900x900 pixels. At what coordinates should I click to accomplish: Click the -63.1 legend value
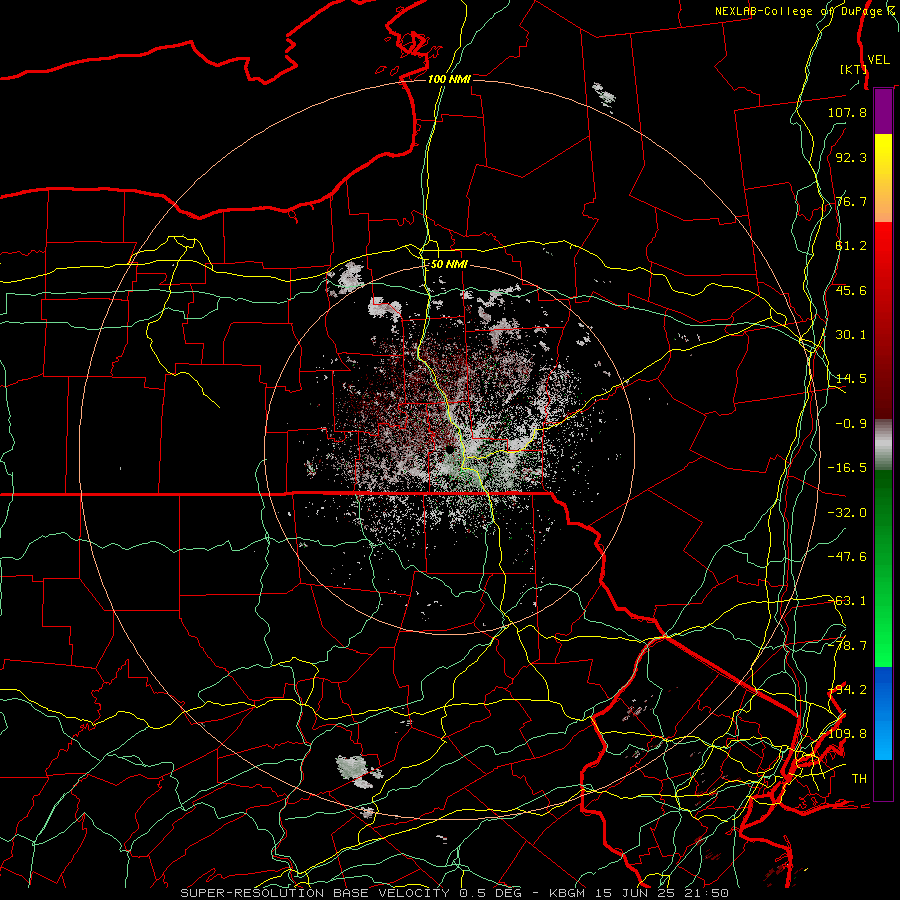pos(847,601)
